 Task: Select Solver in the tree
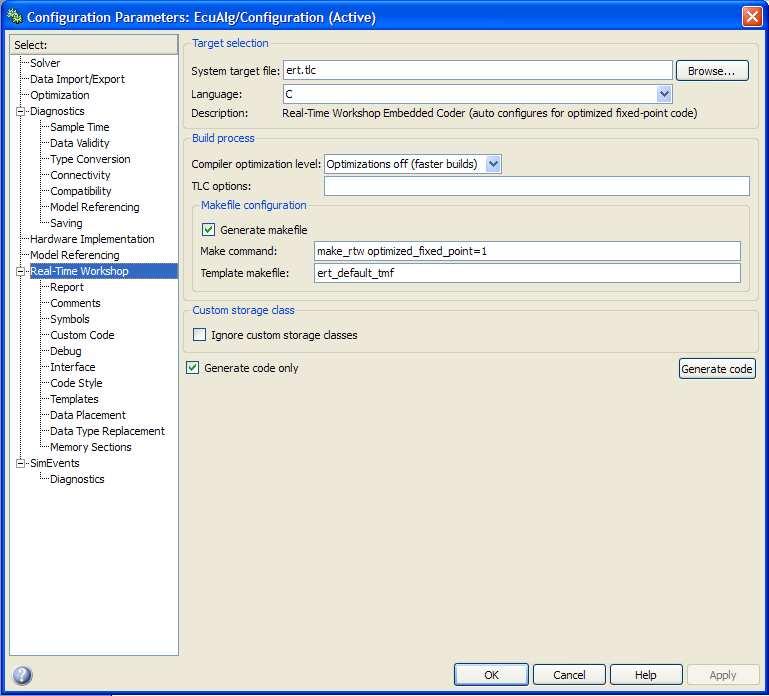point(45,63)
